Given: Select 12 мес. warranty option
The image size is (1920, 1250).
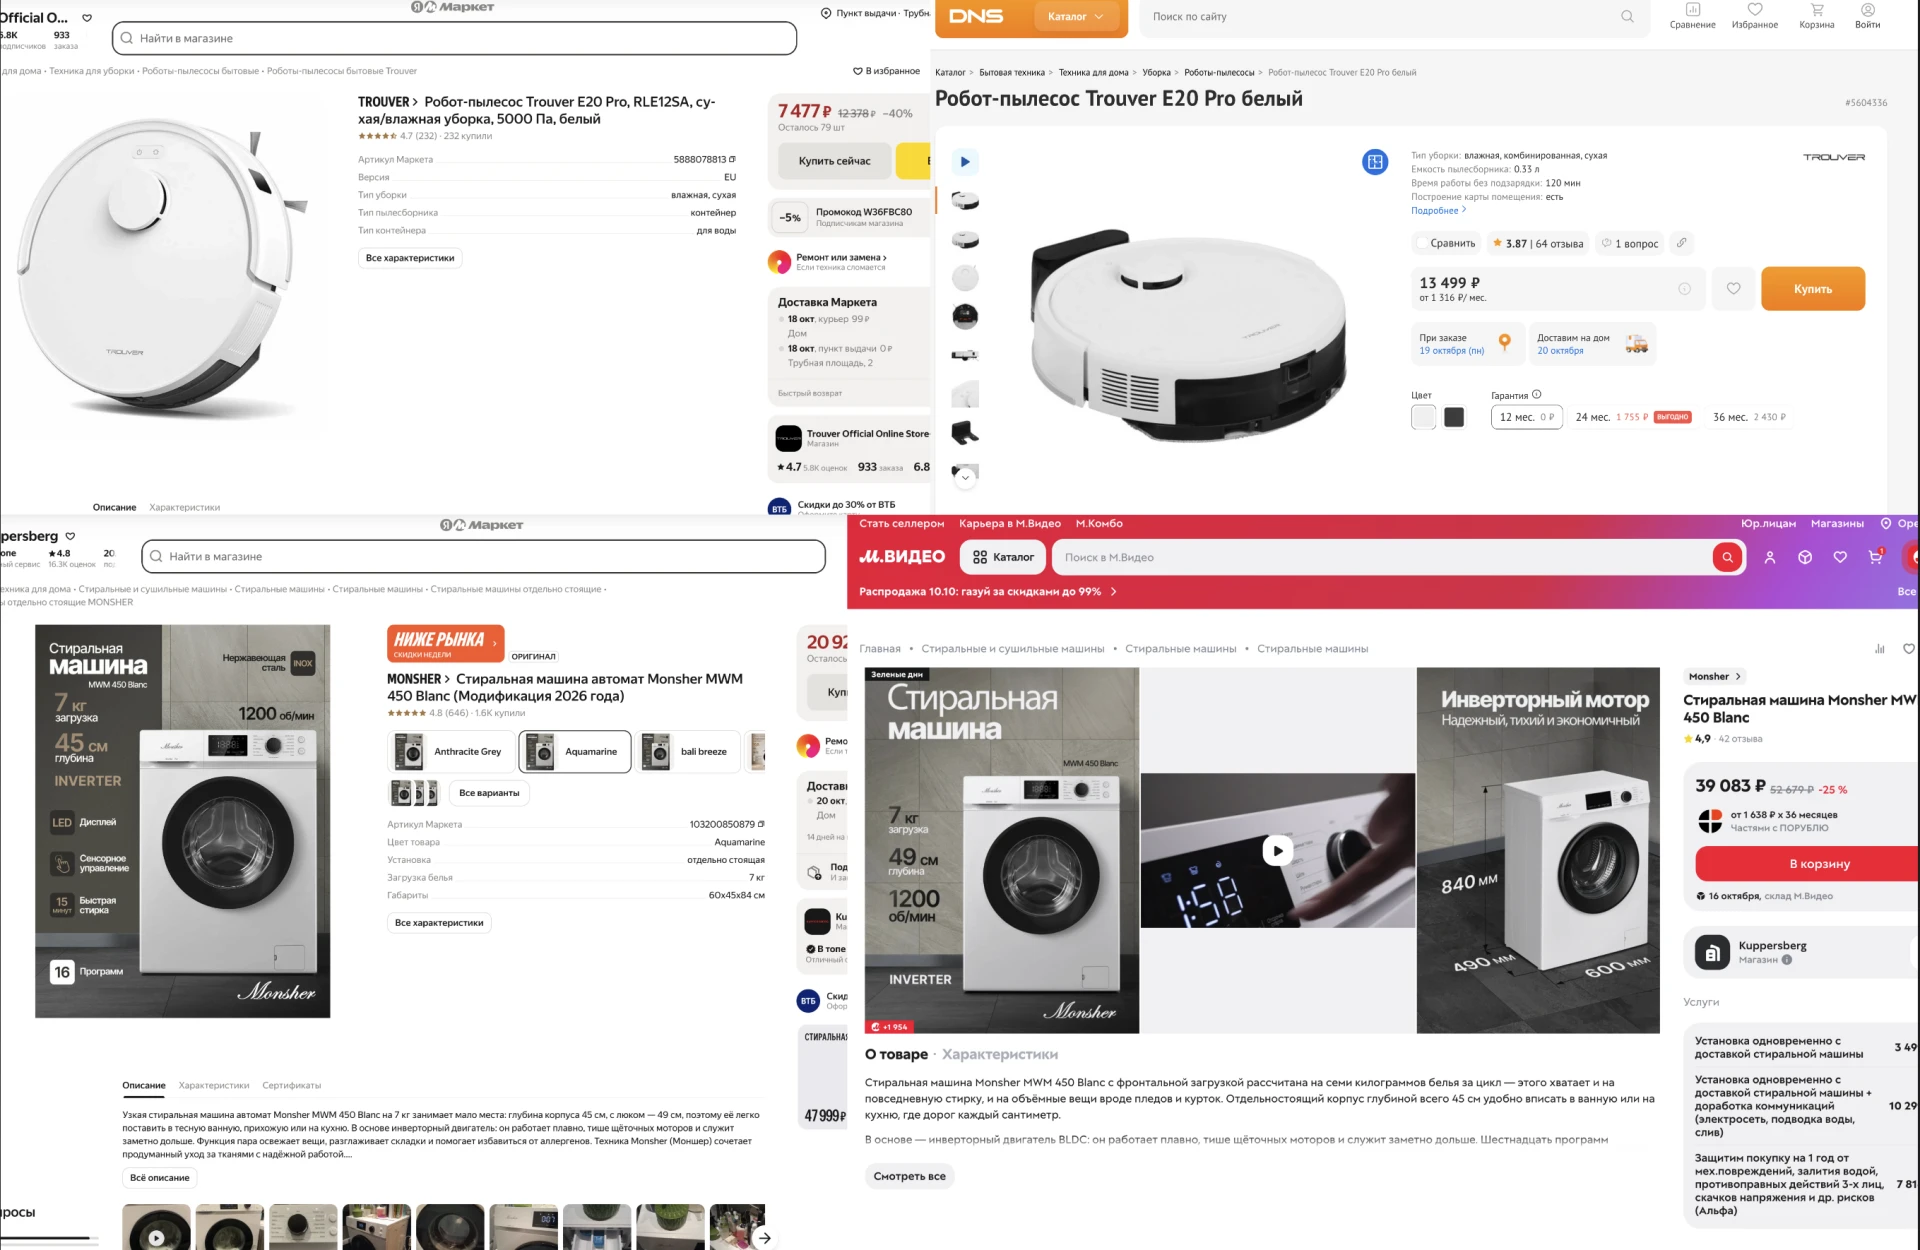Looking at the screenshot, I should [x=1526, y=417].
